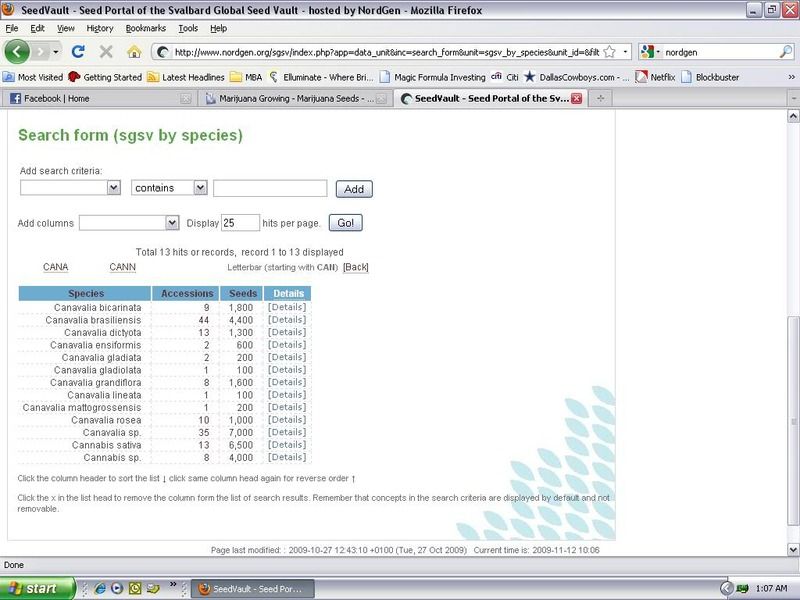Show more bookmarks chevron
This screenshot has height=600, width=800.
pos(791,77)
